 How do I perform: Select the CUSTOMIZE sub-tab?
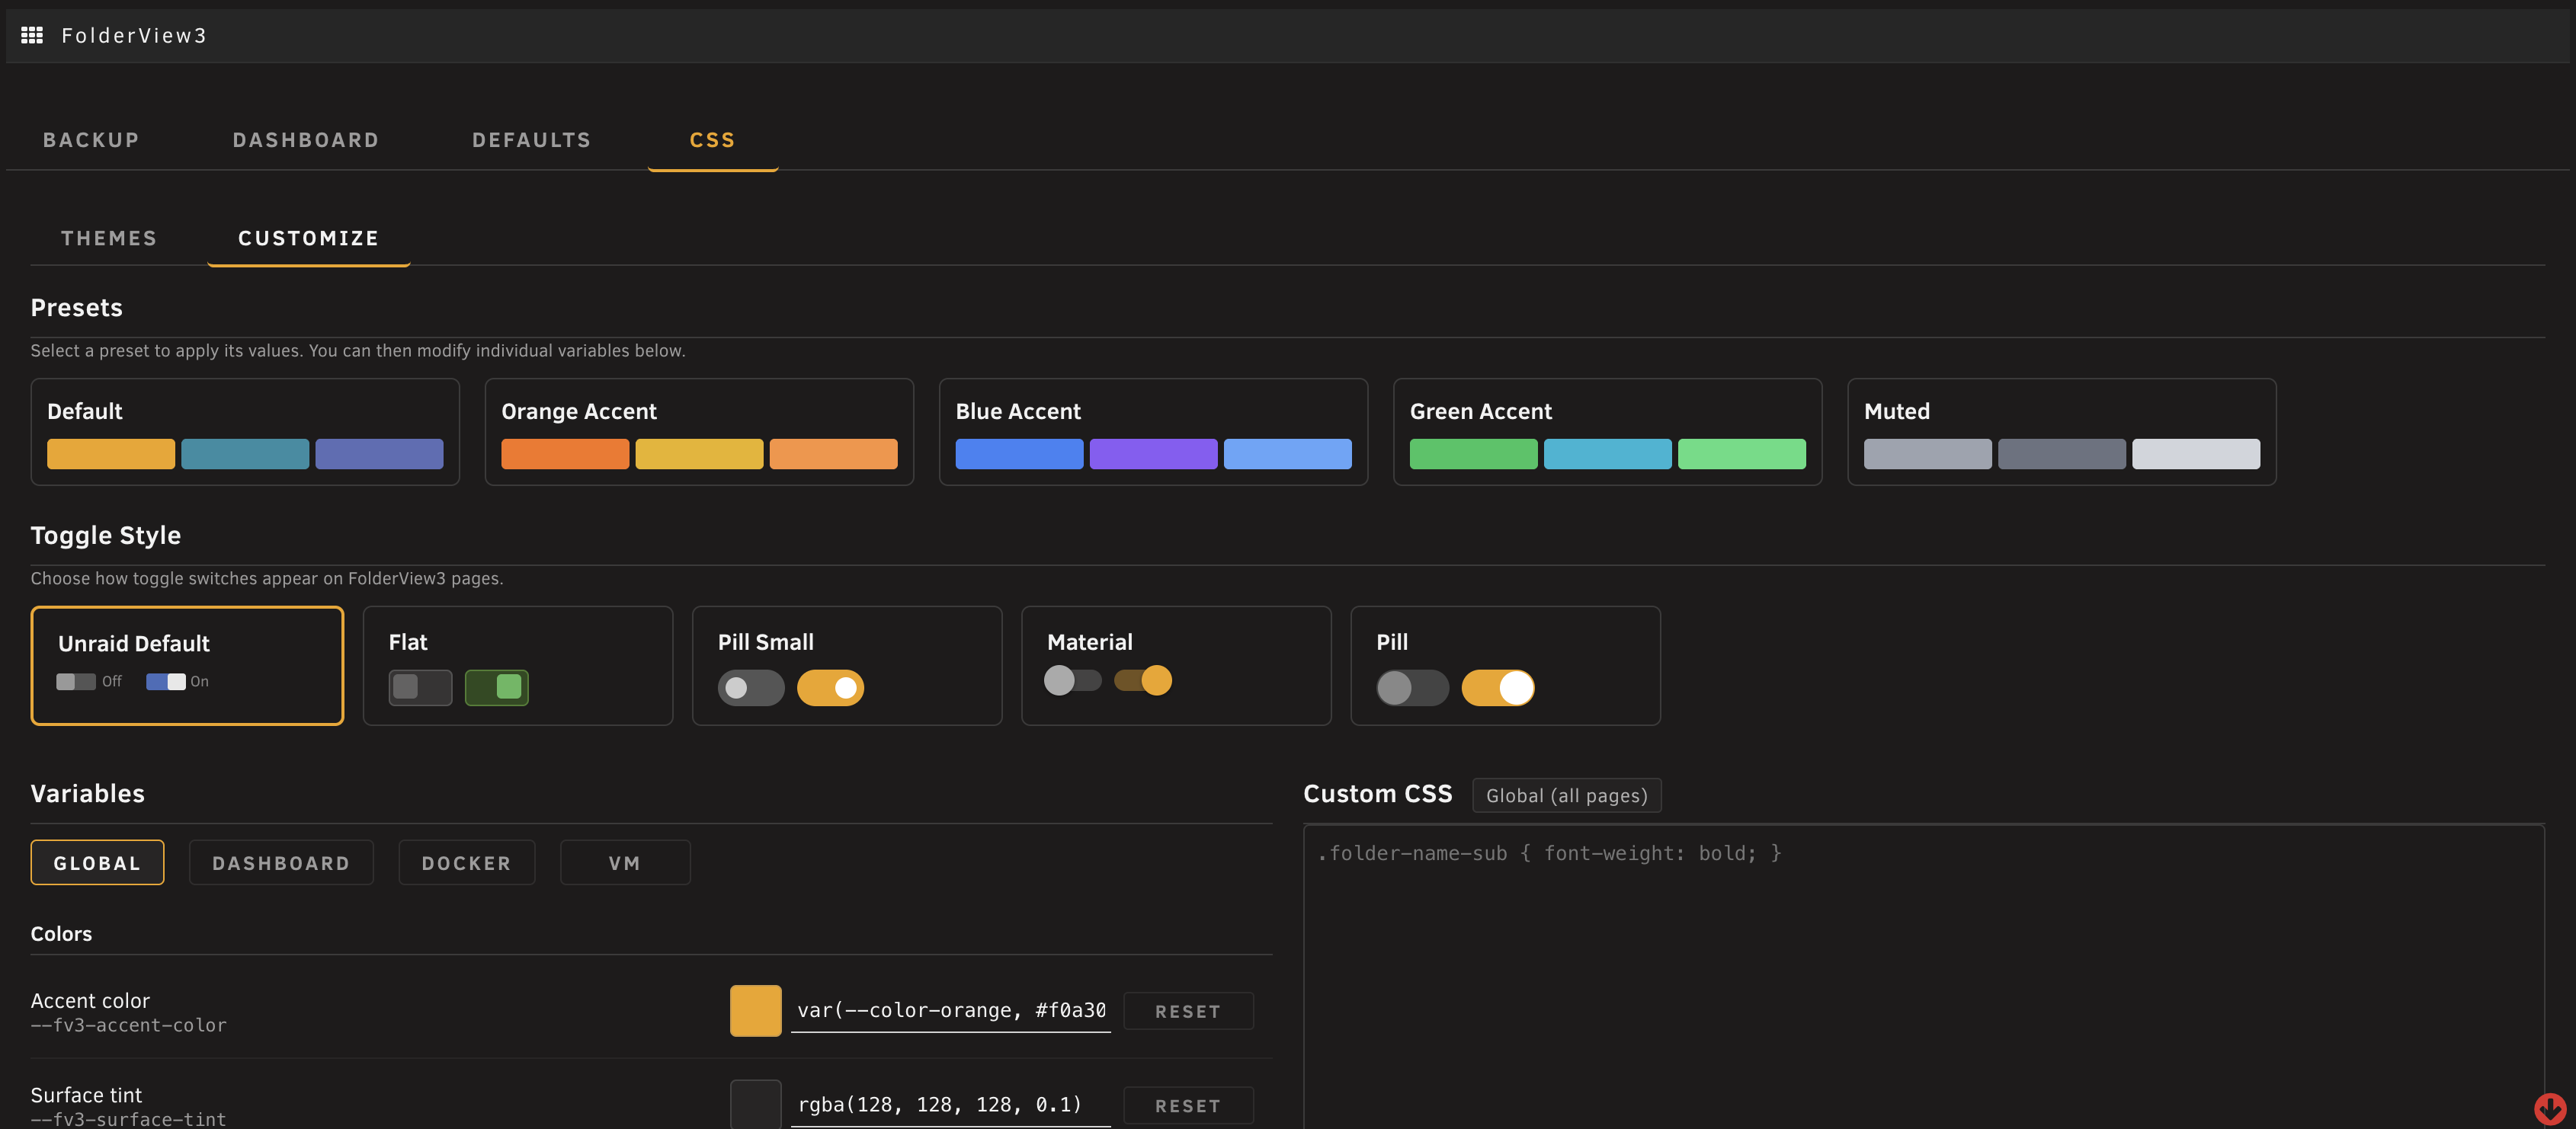309,238
